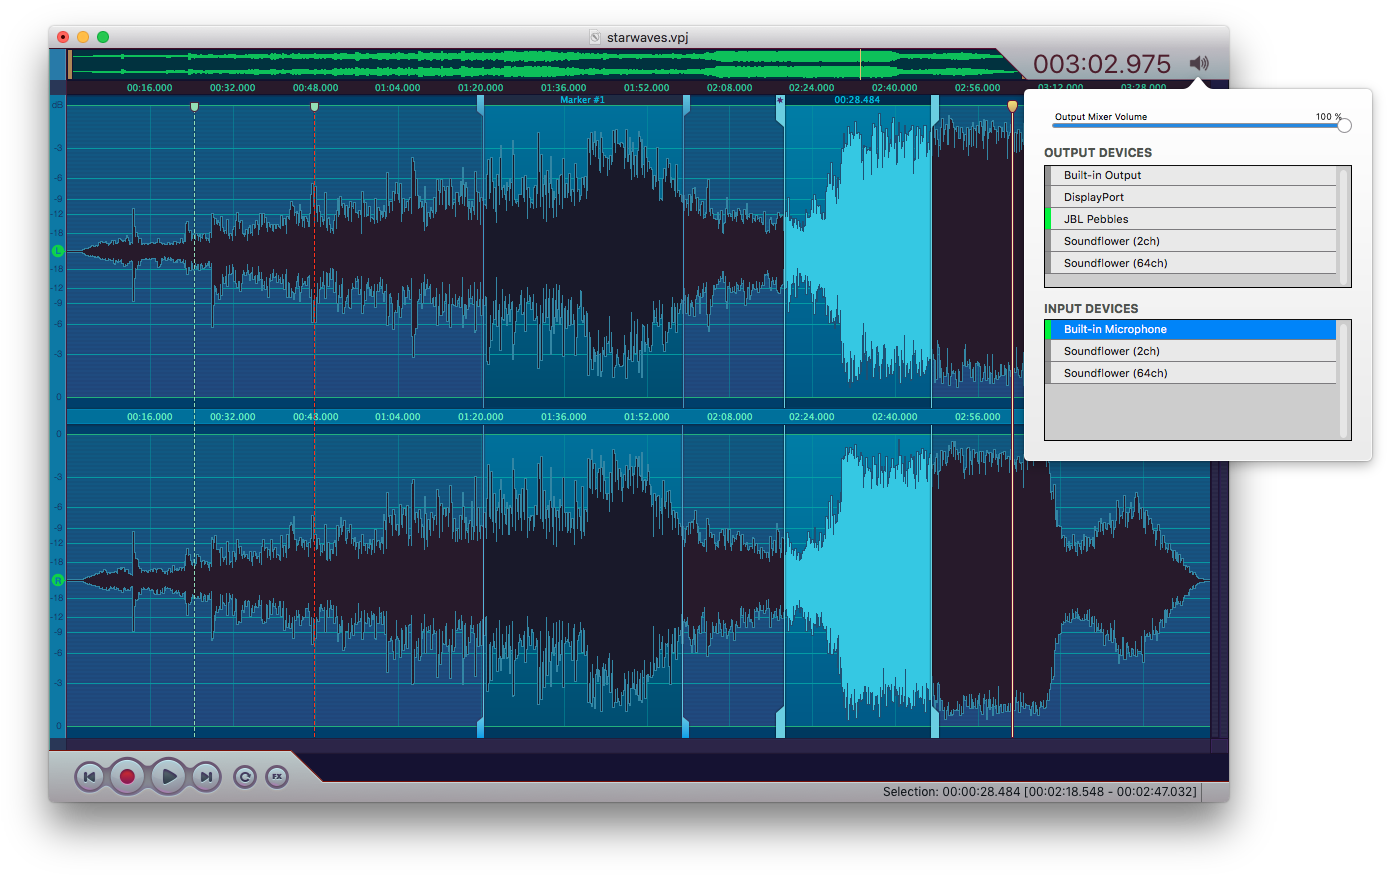The width and height of the screenshot is (1387, 875).
Task: Click the Marker #1 label
Action: (x=582, y=99)
